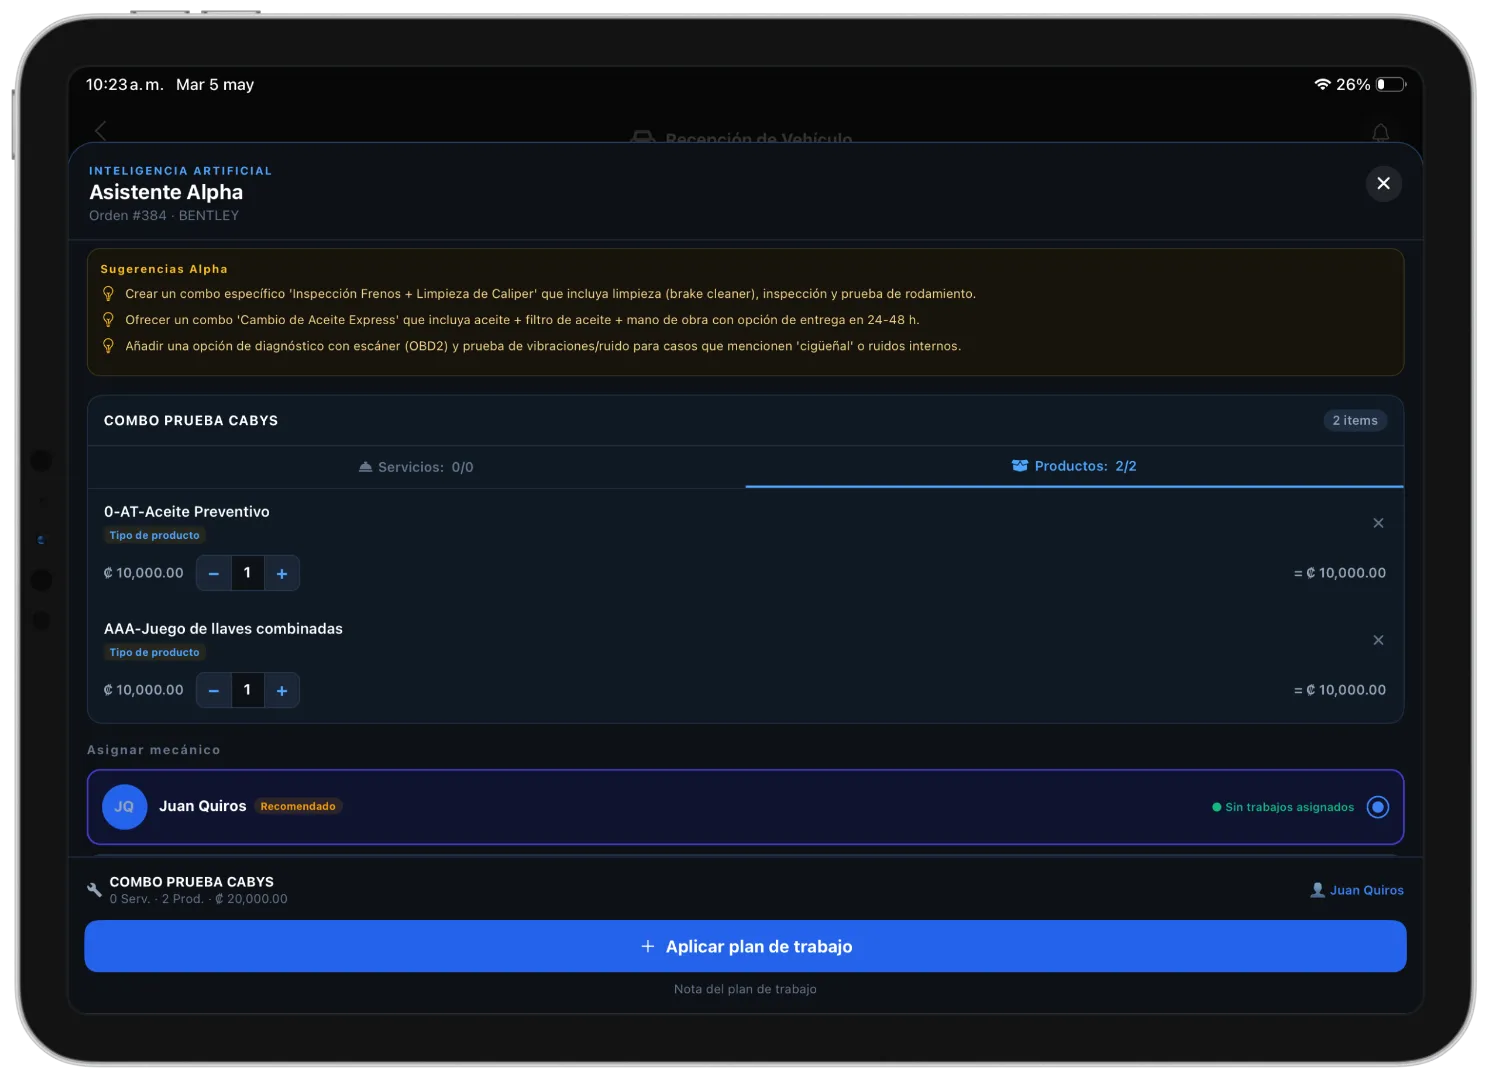Click the first suggestion bulb about Inspección Frenos
This screenshot has height=1080, width=1497.
coord(108,294)
